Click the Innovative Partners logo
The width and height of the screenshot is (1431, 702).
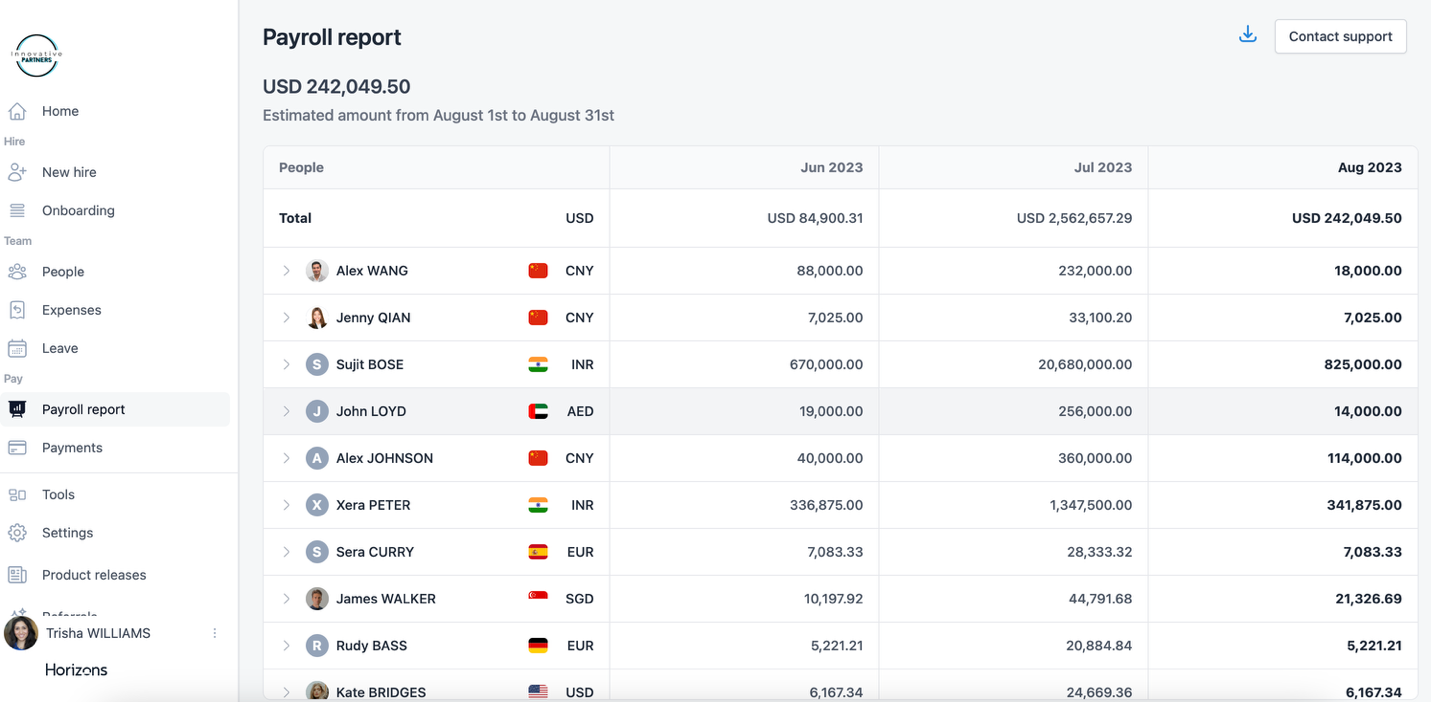point(37,56)
